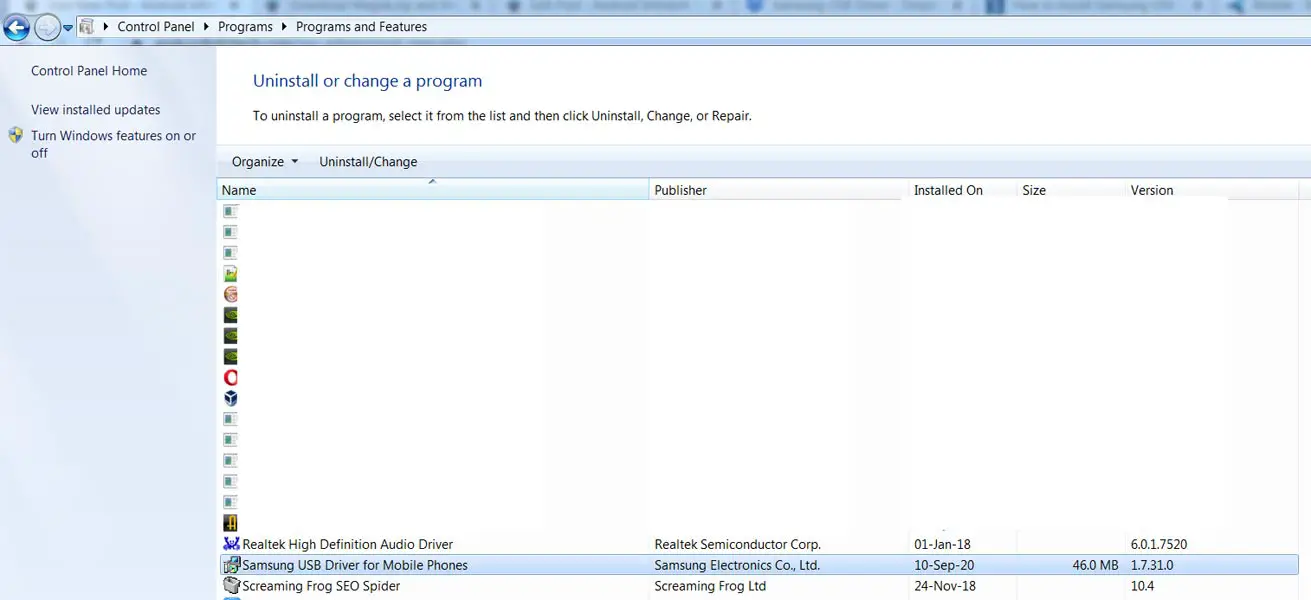Click publisher Samsung Electronics Co., Ltd.
The width and height of the screenshot is (1311, 600).
[737, 565]
